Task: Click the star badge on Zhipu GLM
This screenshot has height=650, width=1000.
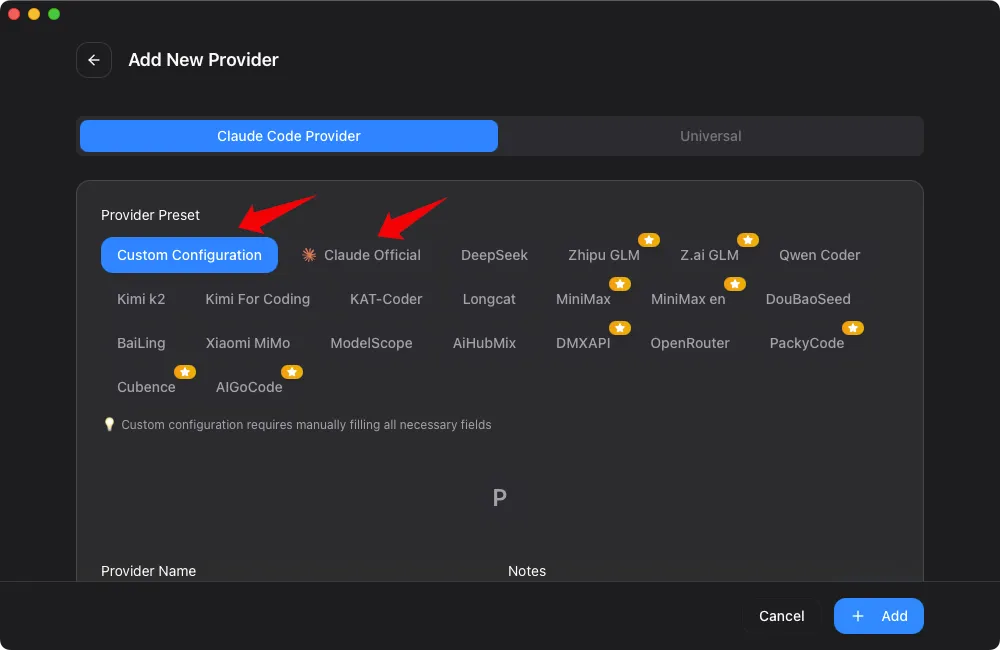Action: (x=649, y=240)
